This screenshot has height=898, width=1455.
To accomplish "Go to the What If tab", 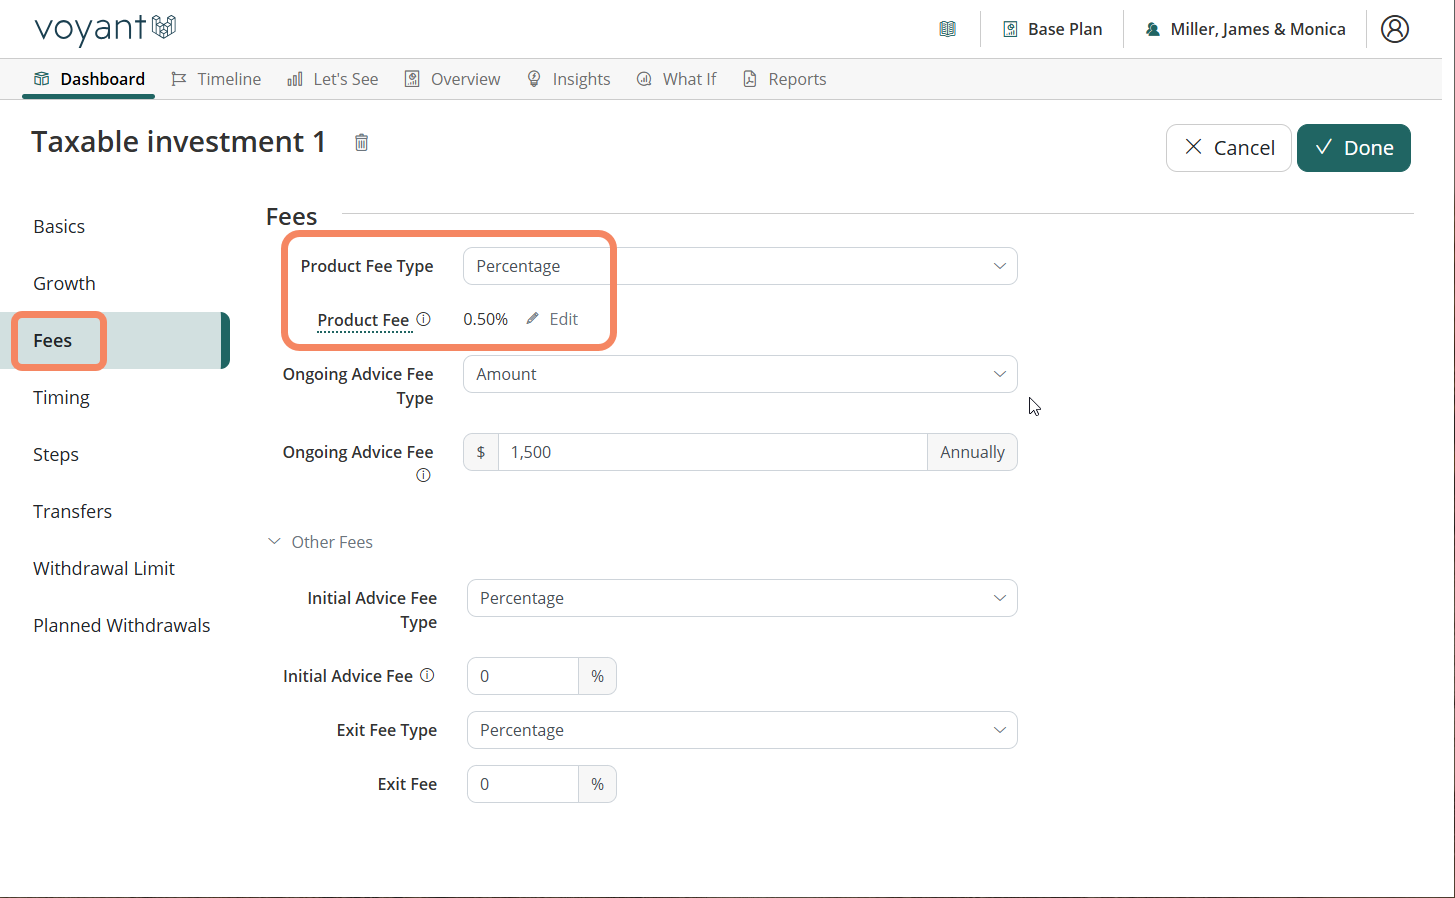I will coord(677,79).
